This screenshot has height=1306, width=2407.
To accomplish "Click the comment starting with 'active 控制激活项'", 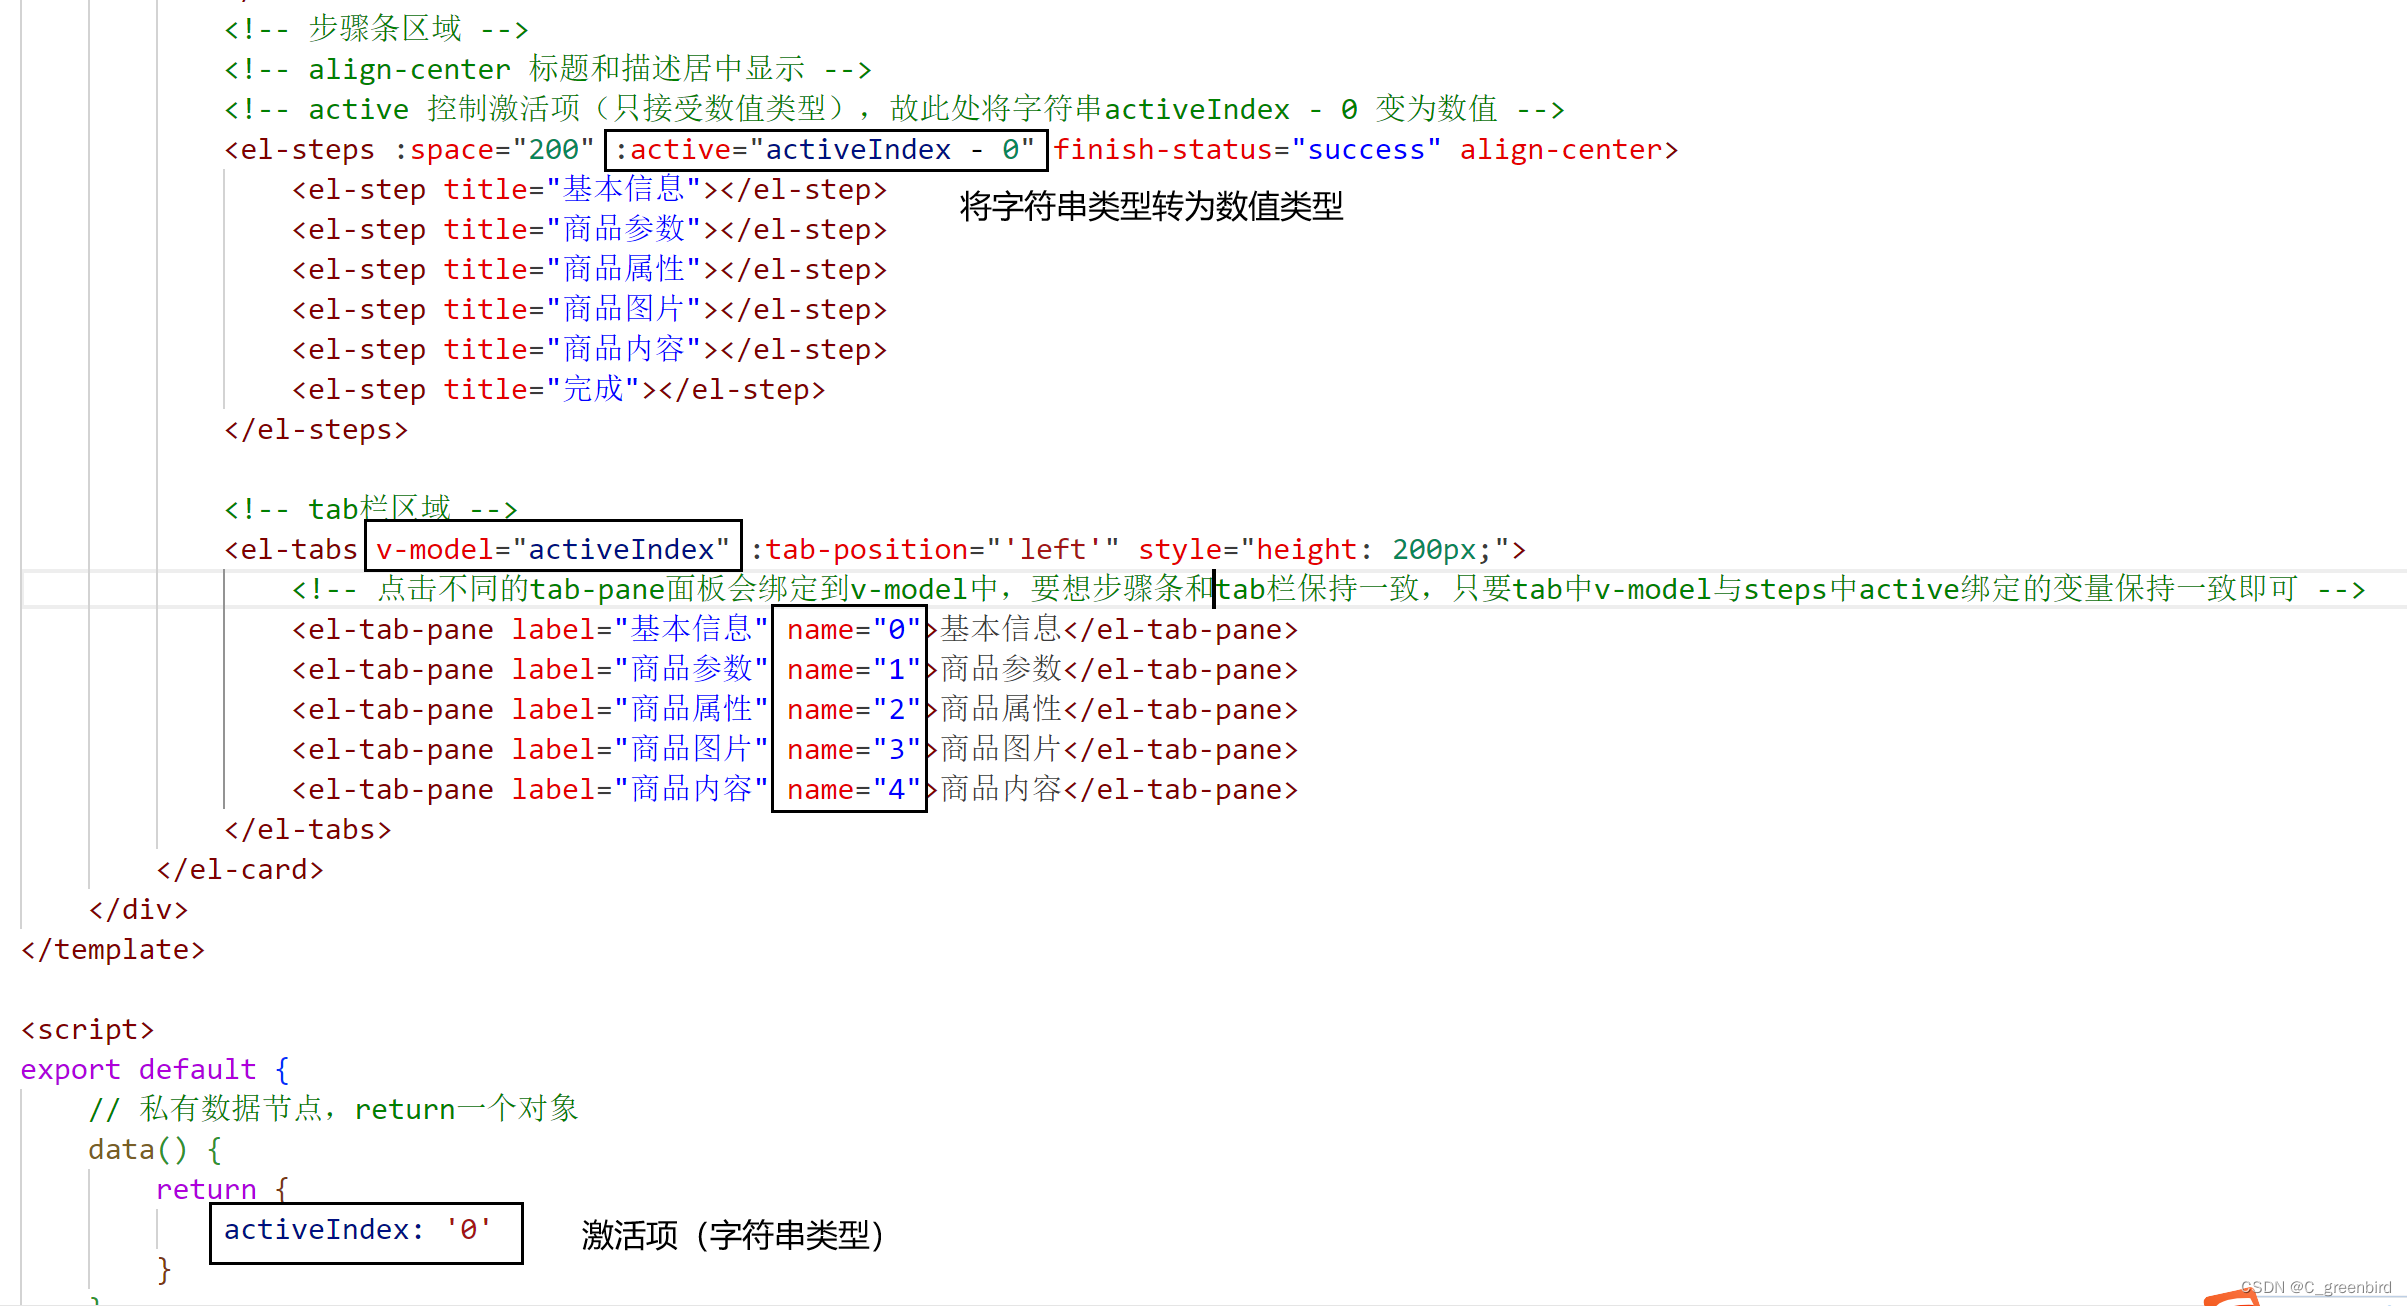I will (x=894, y=109).
